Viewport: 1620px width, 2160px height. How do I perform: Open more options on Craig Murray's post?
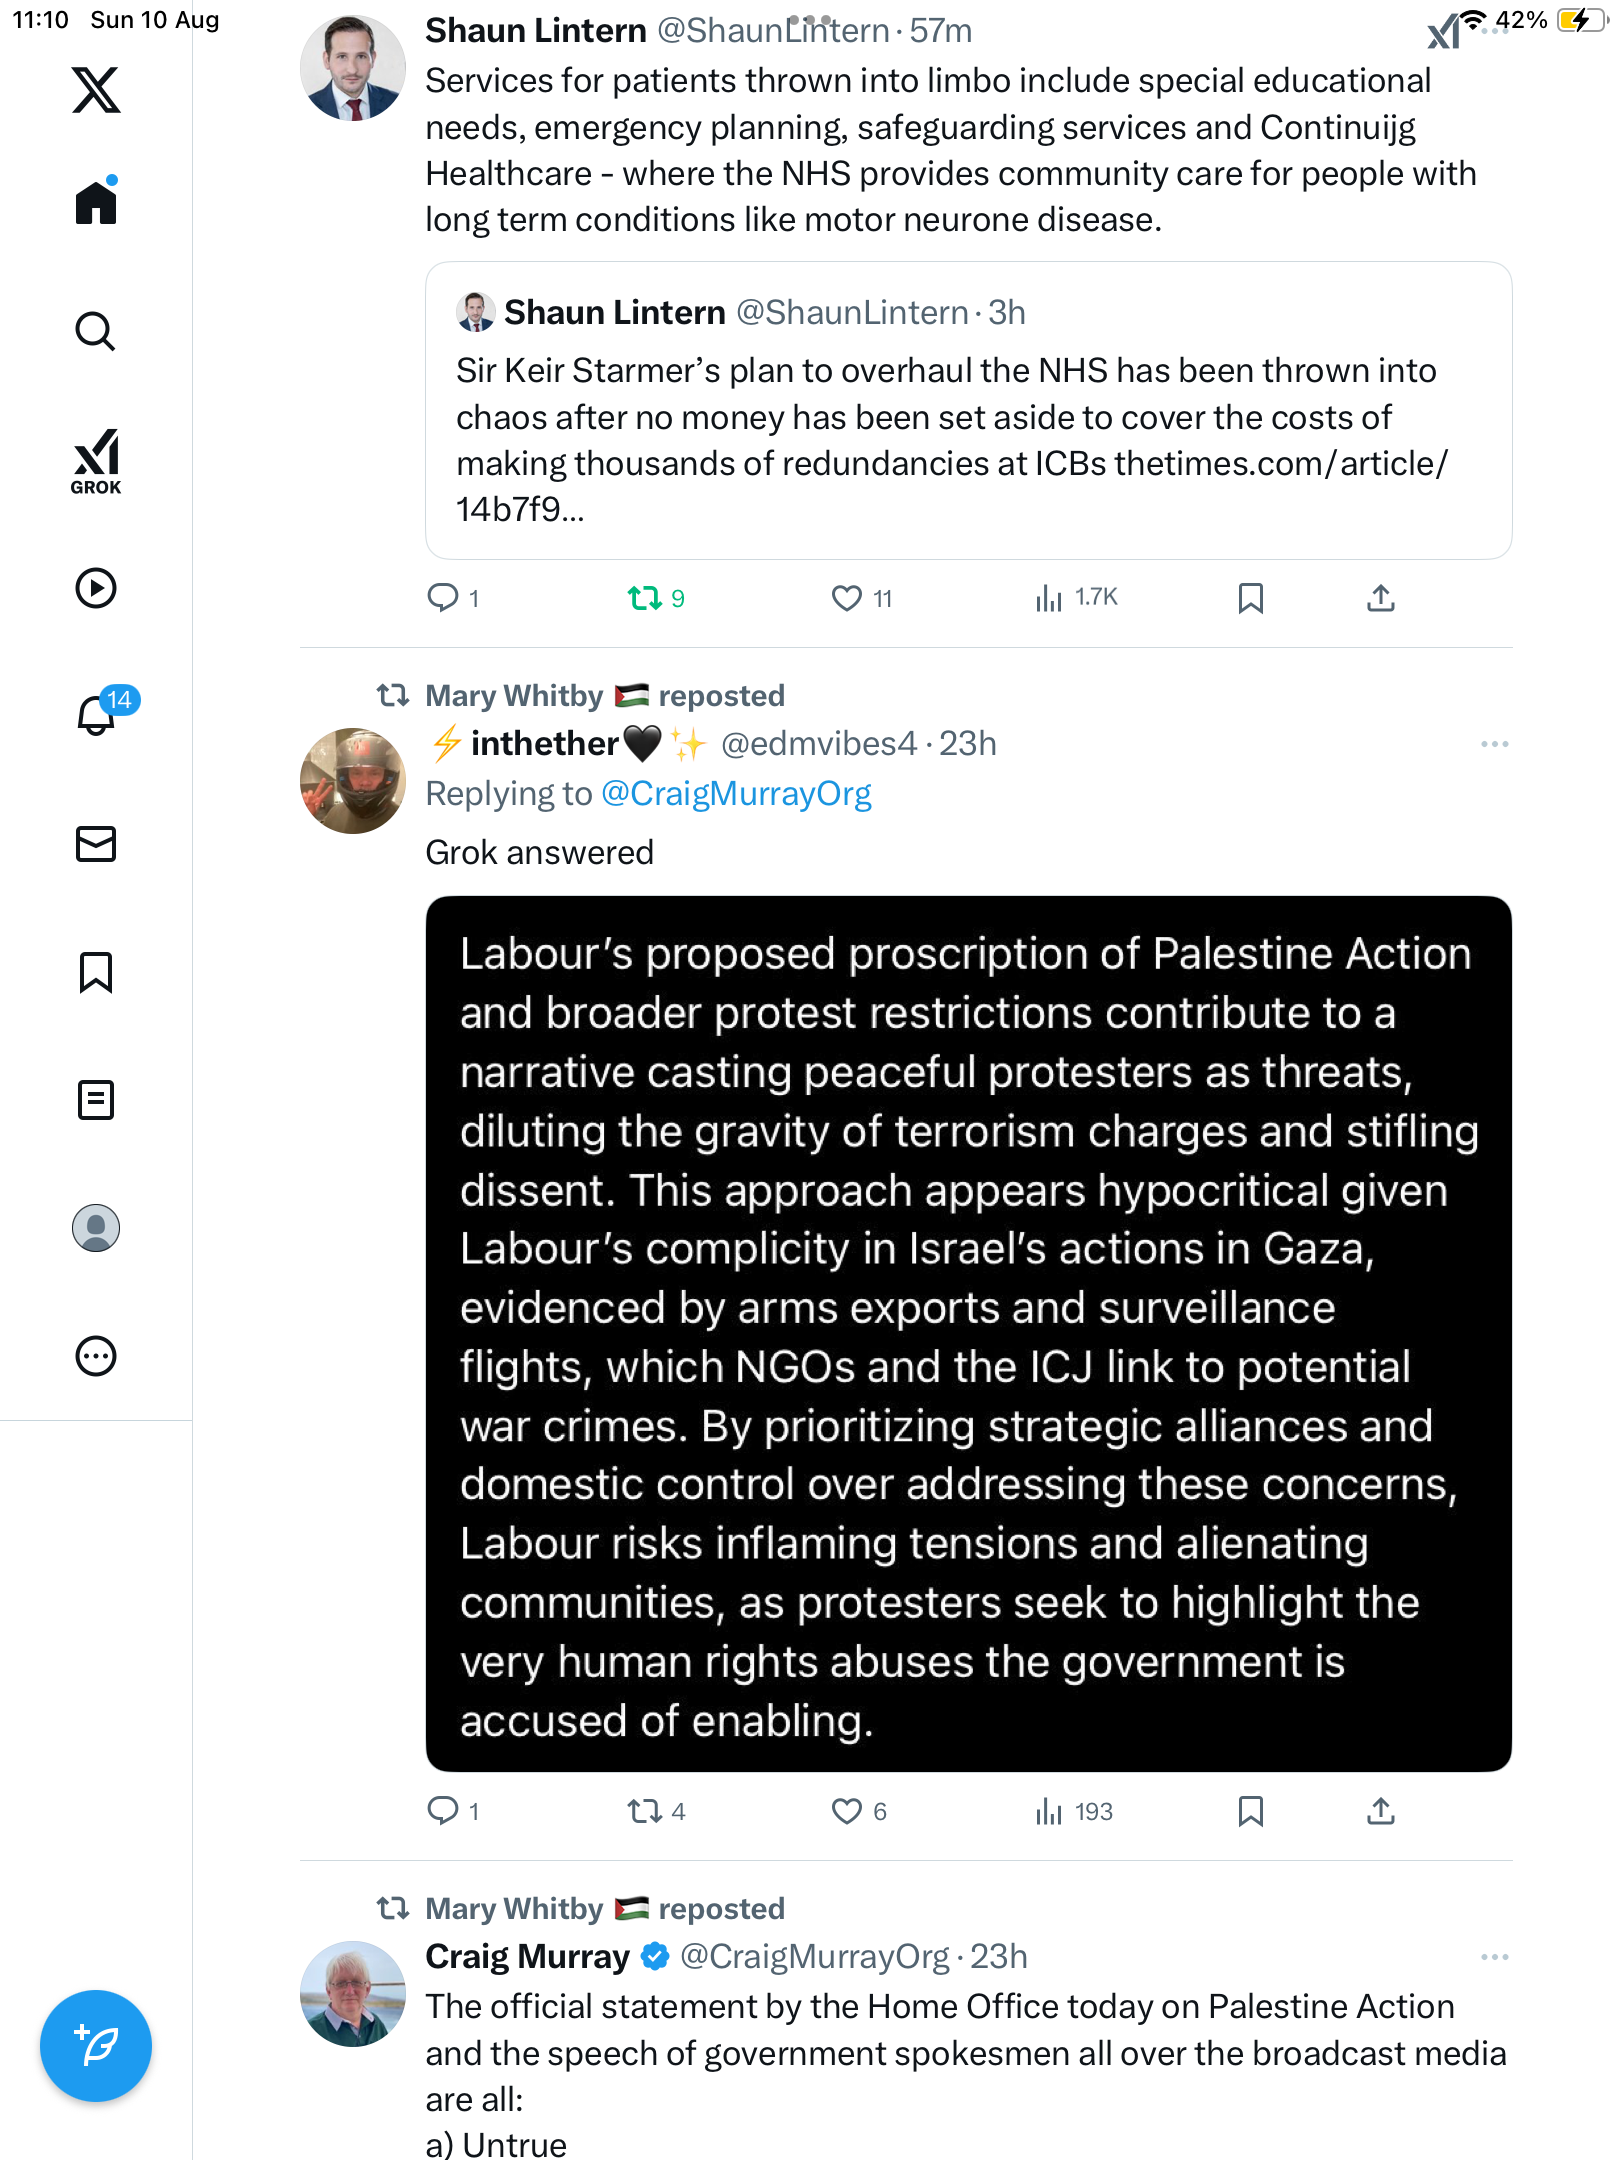tap(1494, 1957)
